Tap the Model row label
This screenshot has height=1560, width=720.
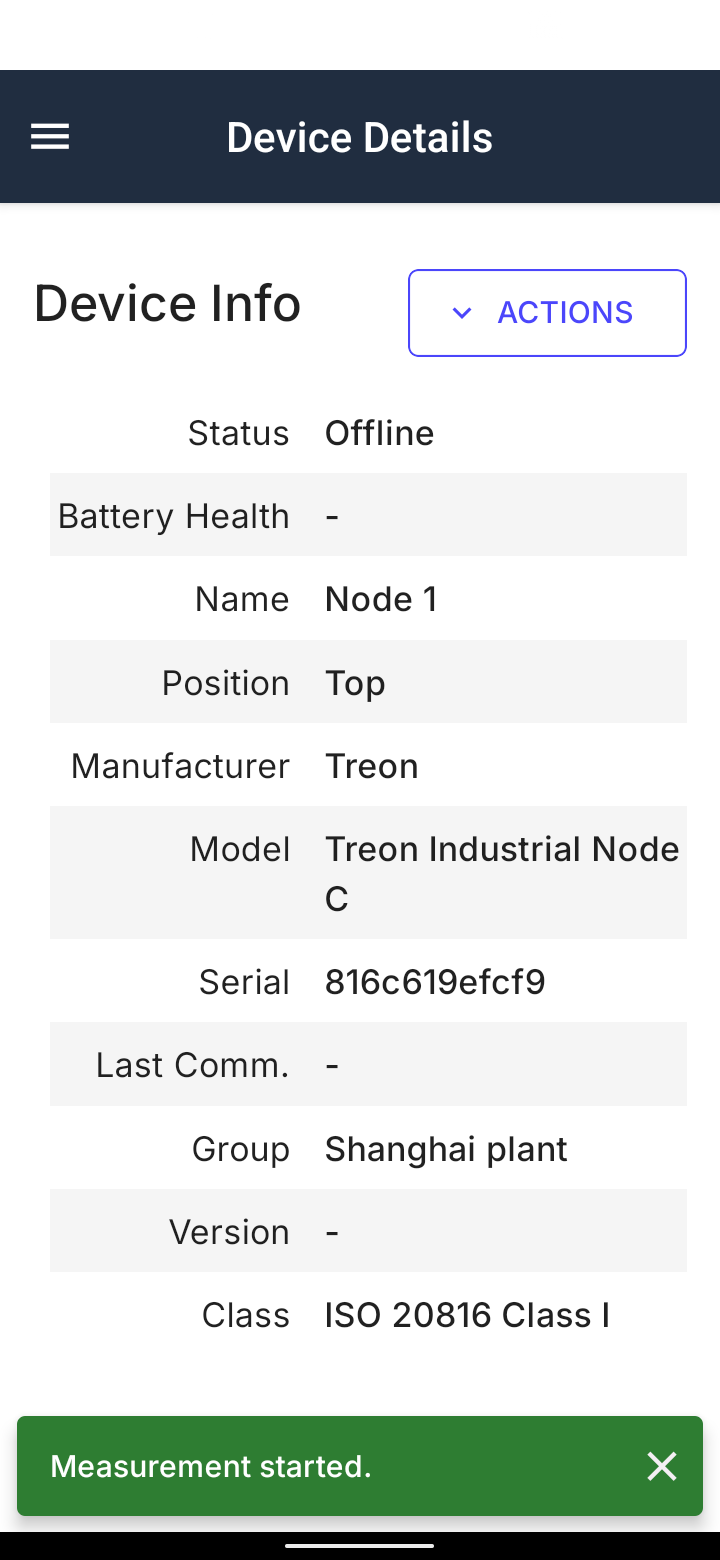tap(240, 849)
